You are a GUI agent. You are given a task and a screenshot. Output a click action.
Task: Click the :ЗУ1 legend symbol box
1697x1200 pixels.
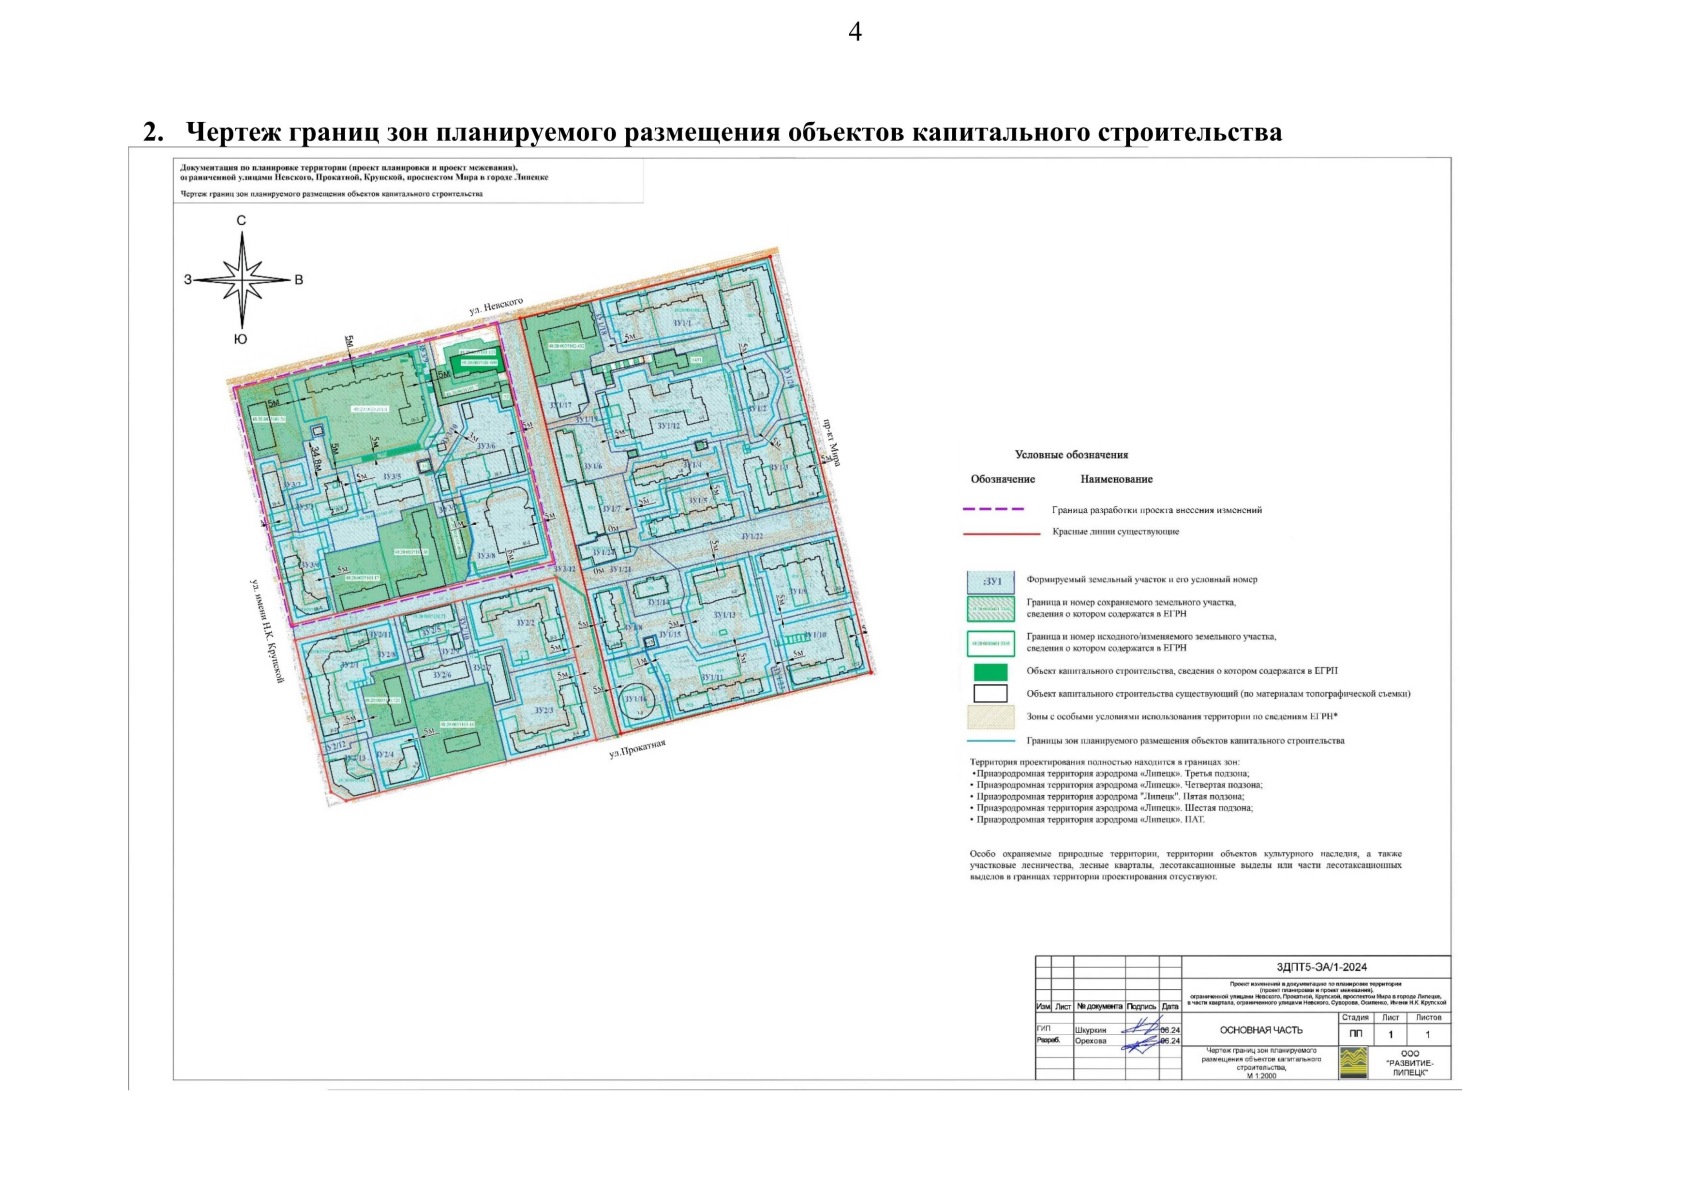coord(990,581)
